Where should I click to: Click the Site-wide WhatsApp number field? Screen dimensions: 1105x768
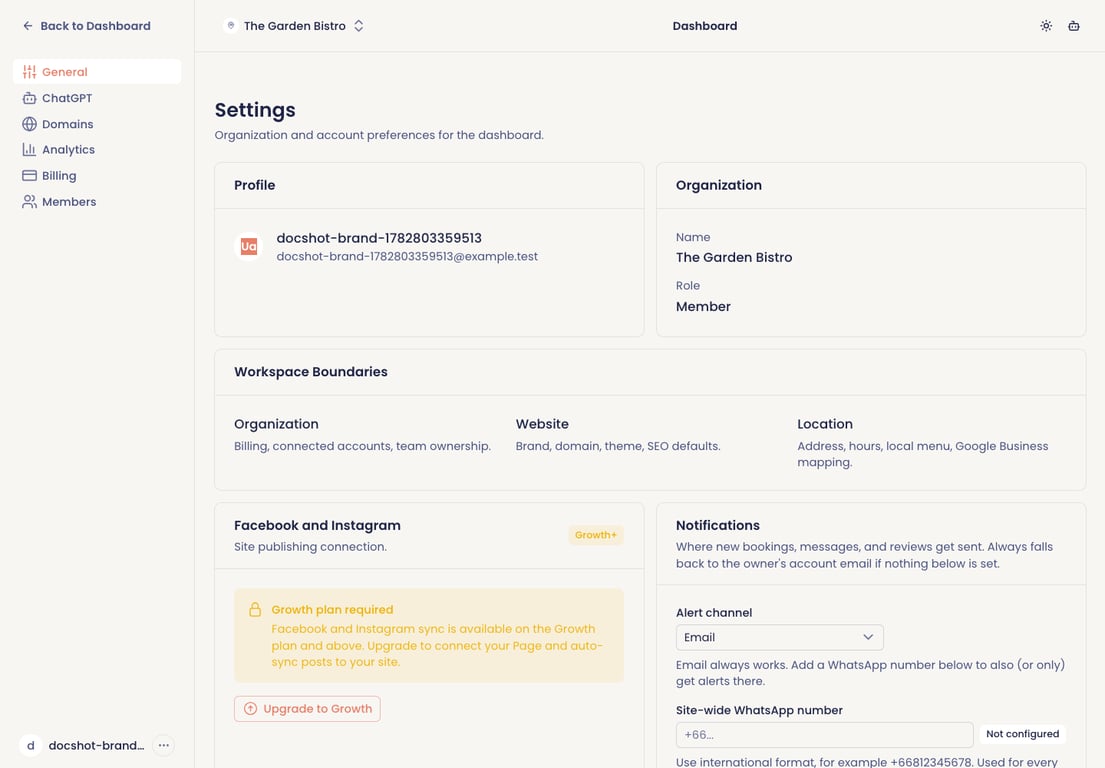click(x=825, y=735)
